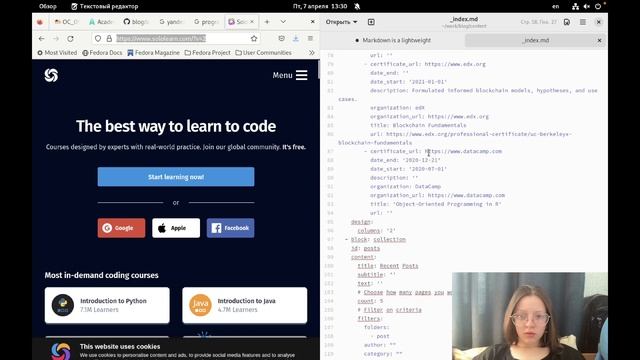This screenshot has height=360, width=640.
Task: Switch en keyboard layout indicator
Action: 556,6
